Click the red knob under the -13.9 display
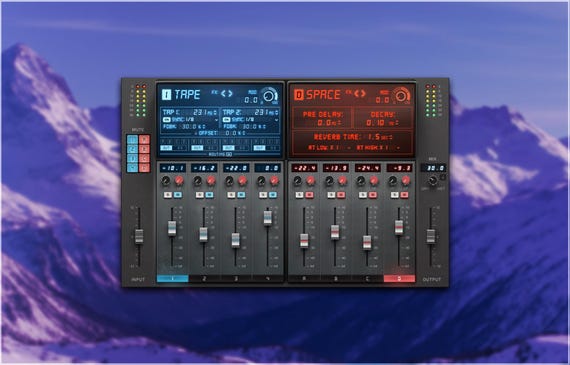Image resolution: width=570 pixels, height=365 pixels. pos(342,180)
